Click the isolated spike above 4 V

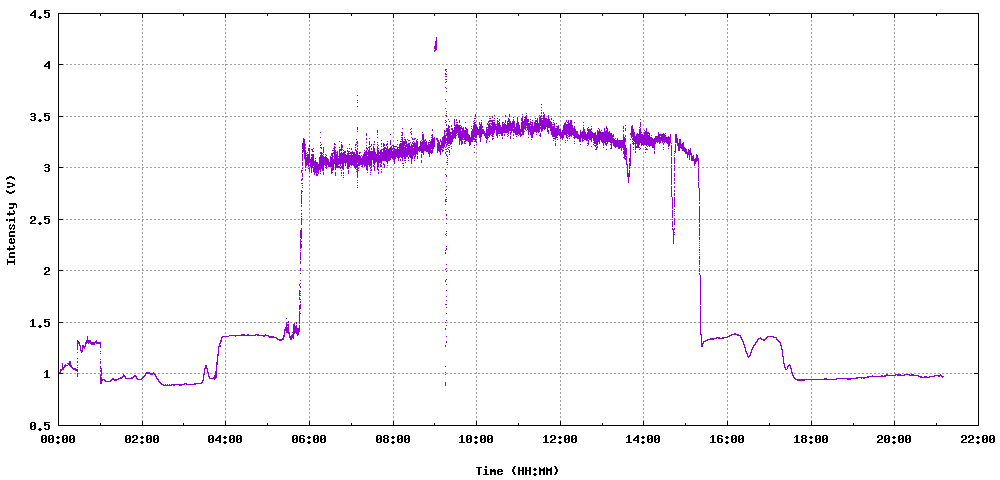tap(436, 44)
